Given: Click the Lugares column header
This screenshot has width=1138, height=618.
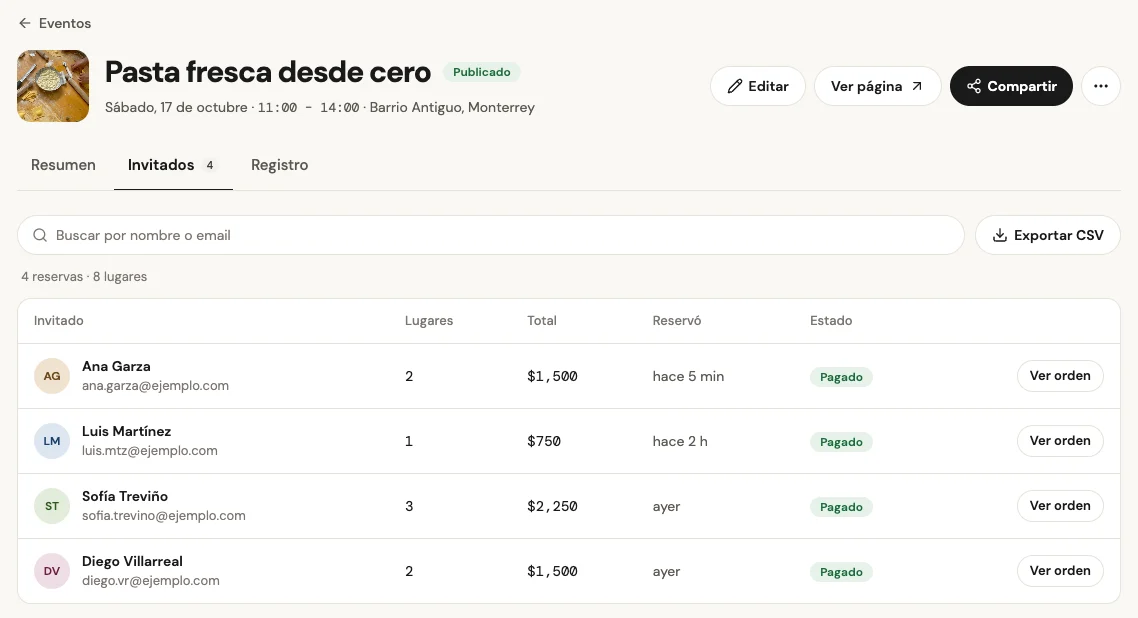Looking at the screenshot, I should (429, 321).
